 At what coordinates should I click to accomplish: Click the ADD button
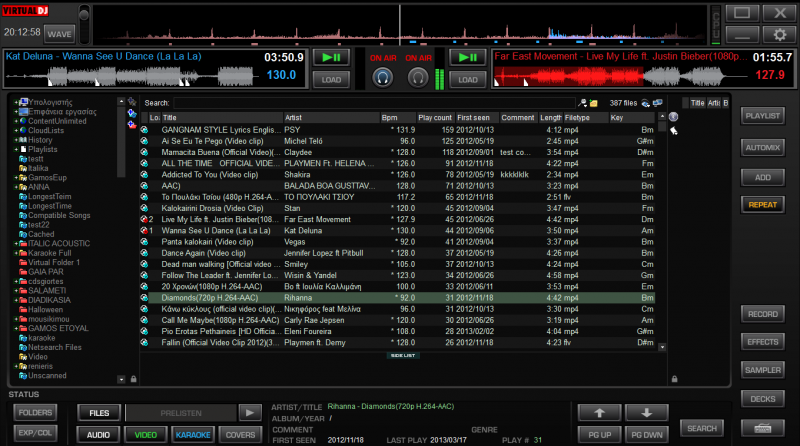point(763,177)
